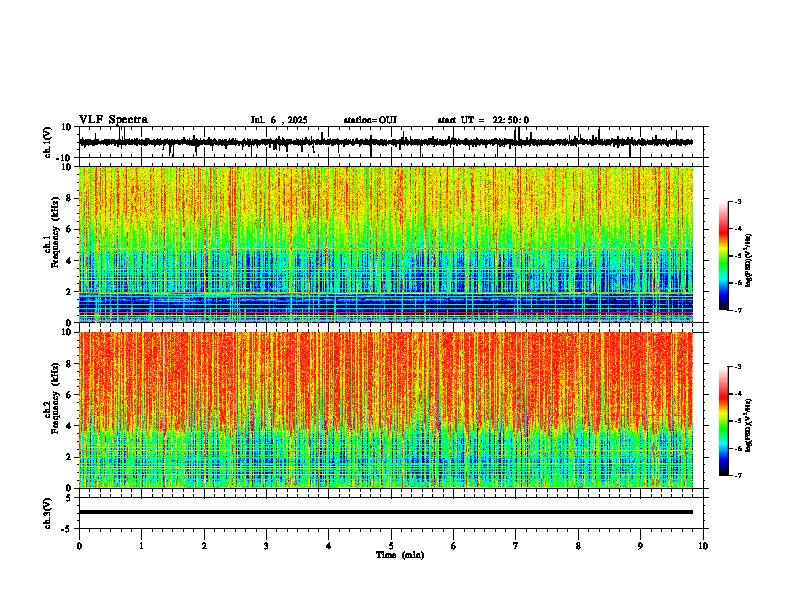Screen dimensions: 792x612
Task: Click the "station=OUJ" header label
Action: coord(370,120)
